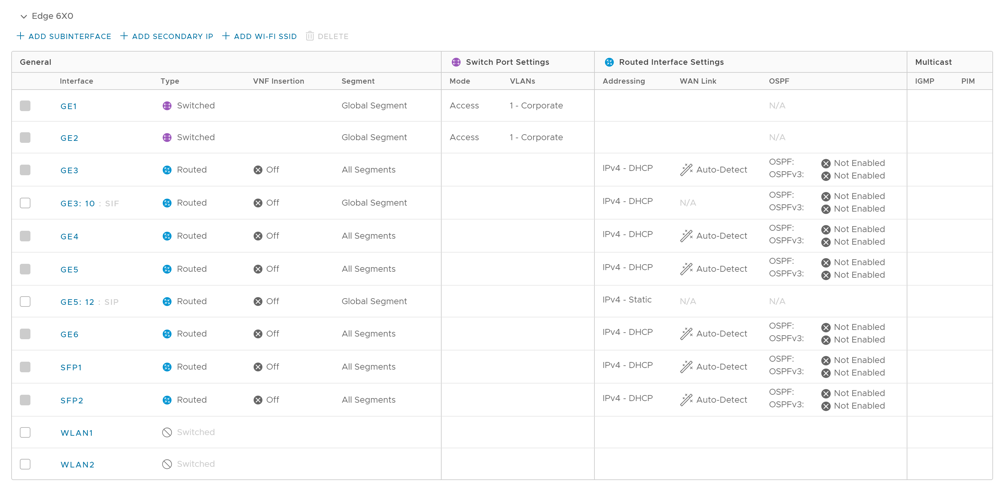This screenshot has height=486, width=999.
Task: Check the GE5: 12 row checkbox
Action: [25, 301]
